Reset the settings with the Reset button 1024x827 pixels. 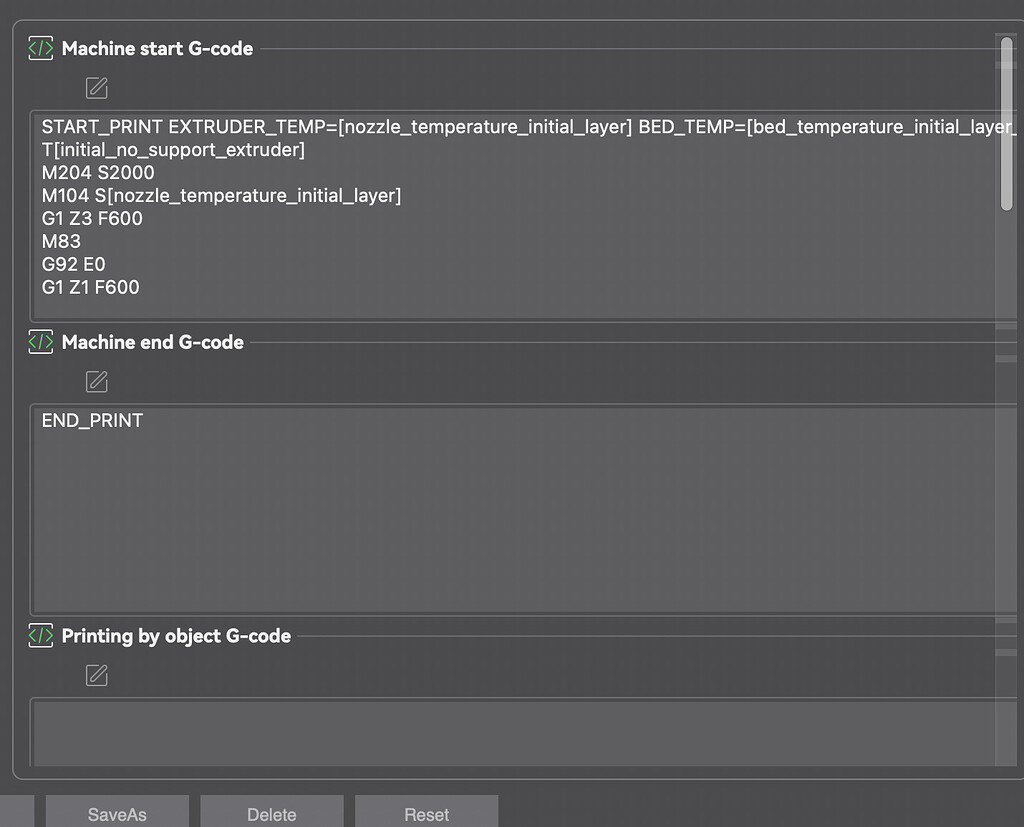[426, 814]
